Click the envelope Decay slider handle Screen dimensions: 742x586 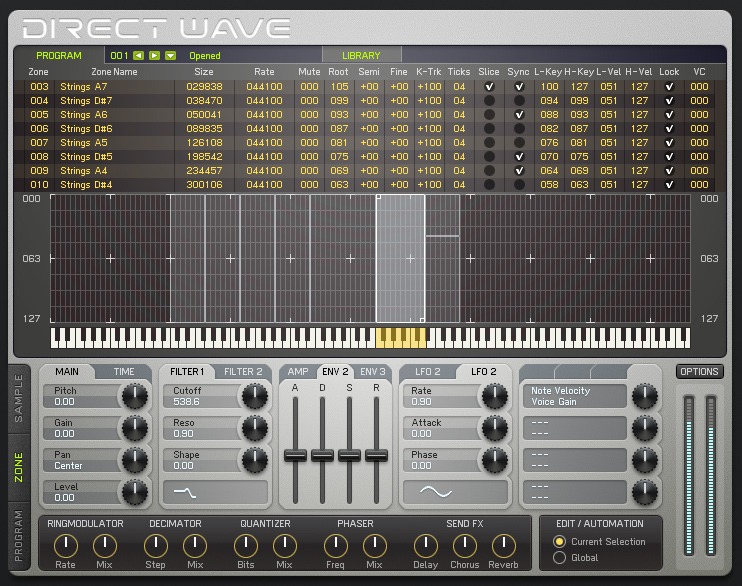pos(322,455)
